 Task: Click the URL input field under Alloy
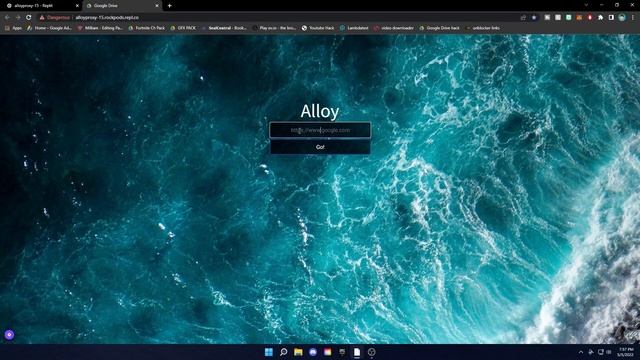(x=320, y=130)
